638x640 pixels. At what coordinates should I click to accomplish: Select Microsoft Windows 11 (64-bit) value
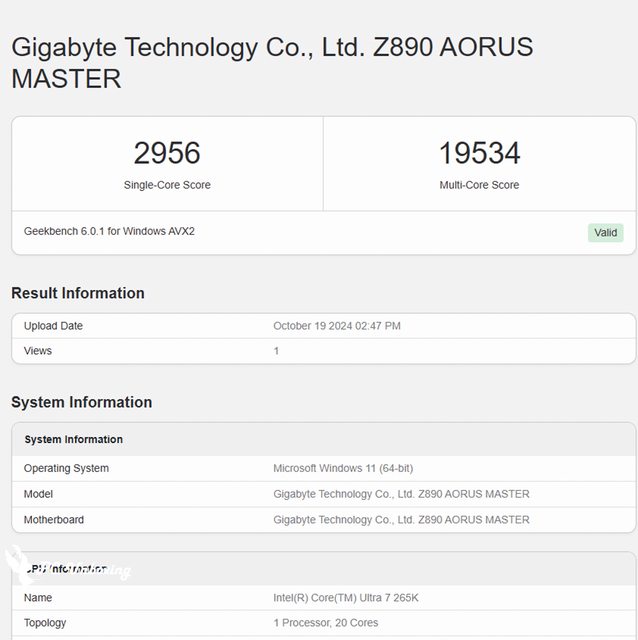343,468
